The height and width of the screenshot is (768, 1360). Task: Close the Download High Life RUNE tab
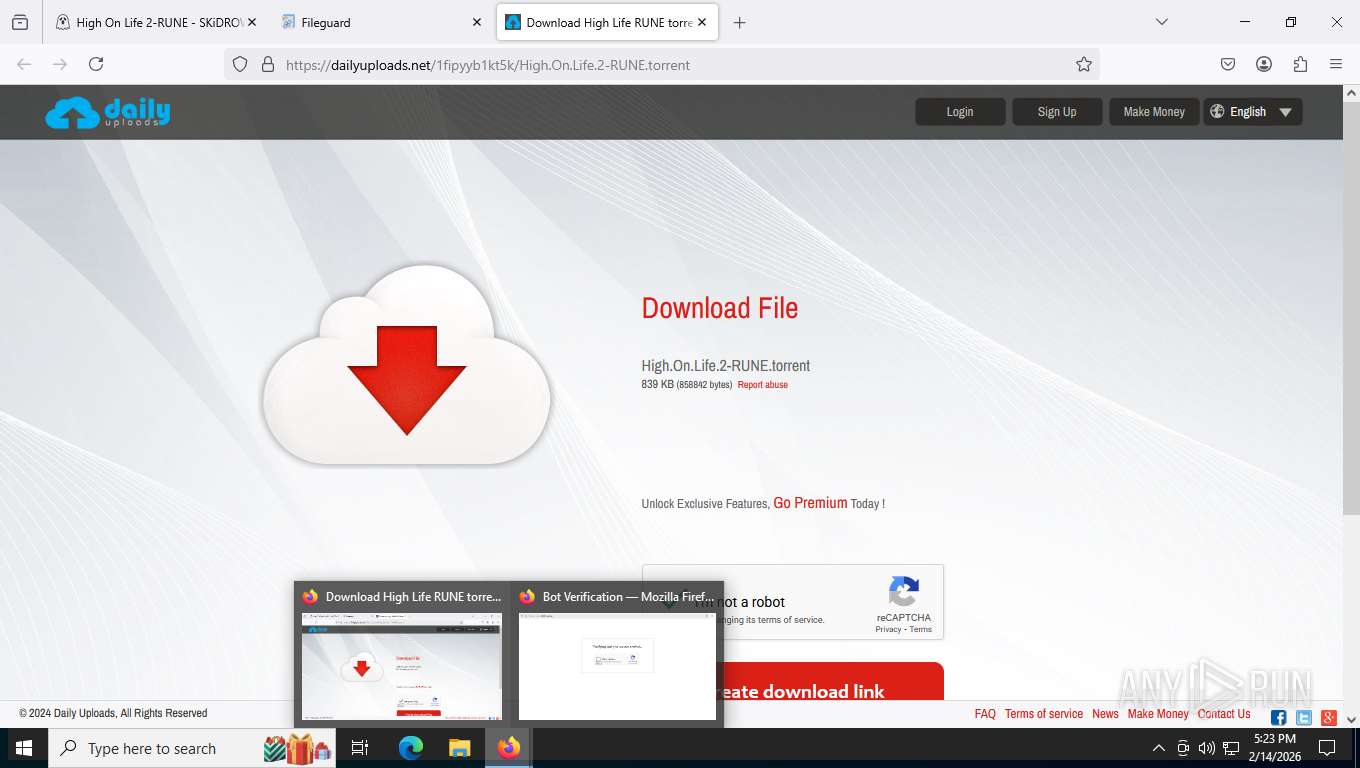(x=702, y=22)
